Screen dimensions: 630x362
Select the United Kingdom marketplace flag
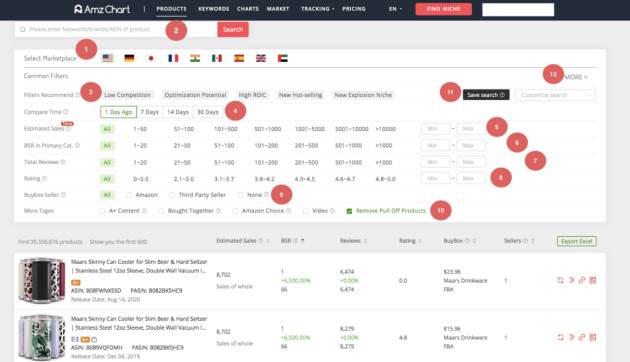(x=261, y=58)
